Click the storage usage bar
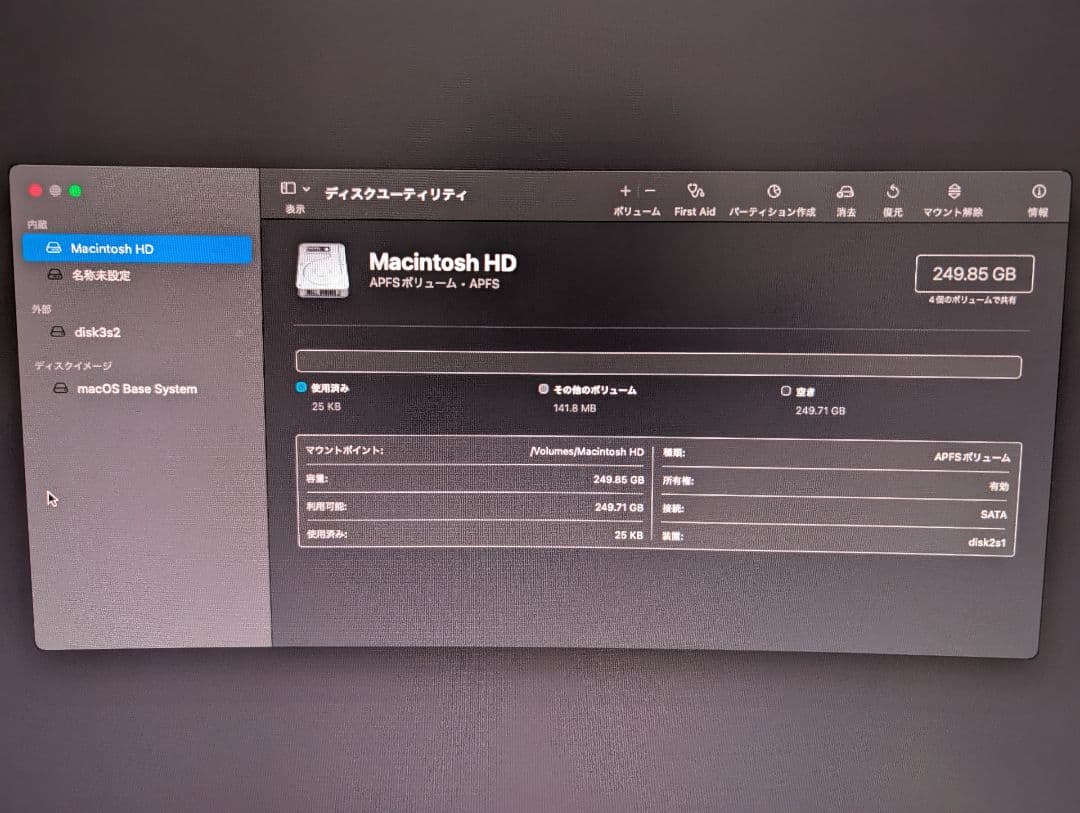Screen dimensions: 1080x813 [x=658, y=364]
